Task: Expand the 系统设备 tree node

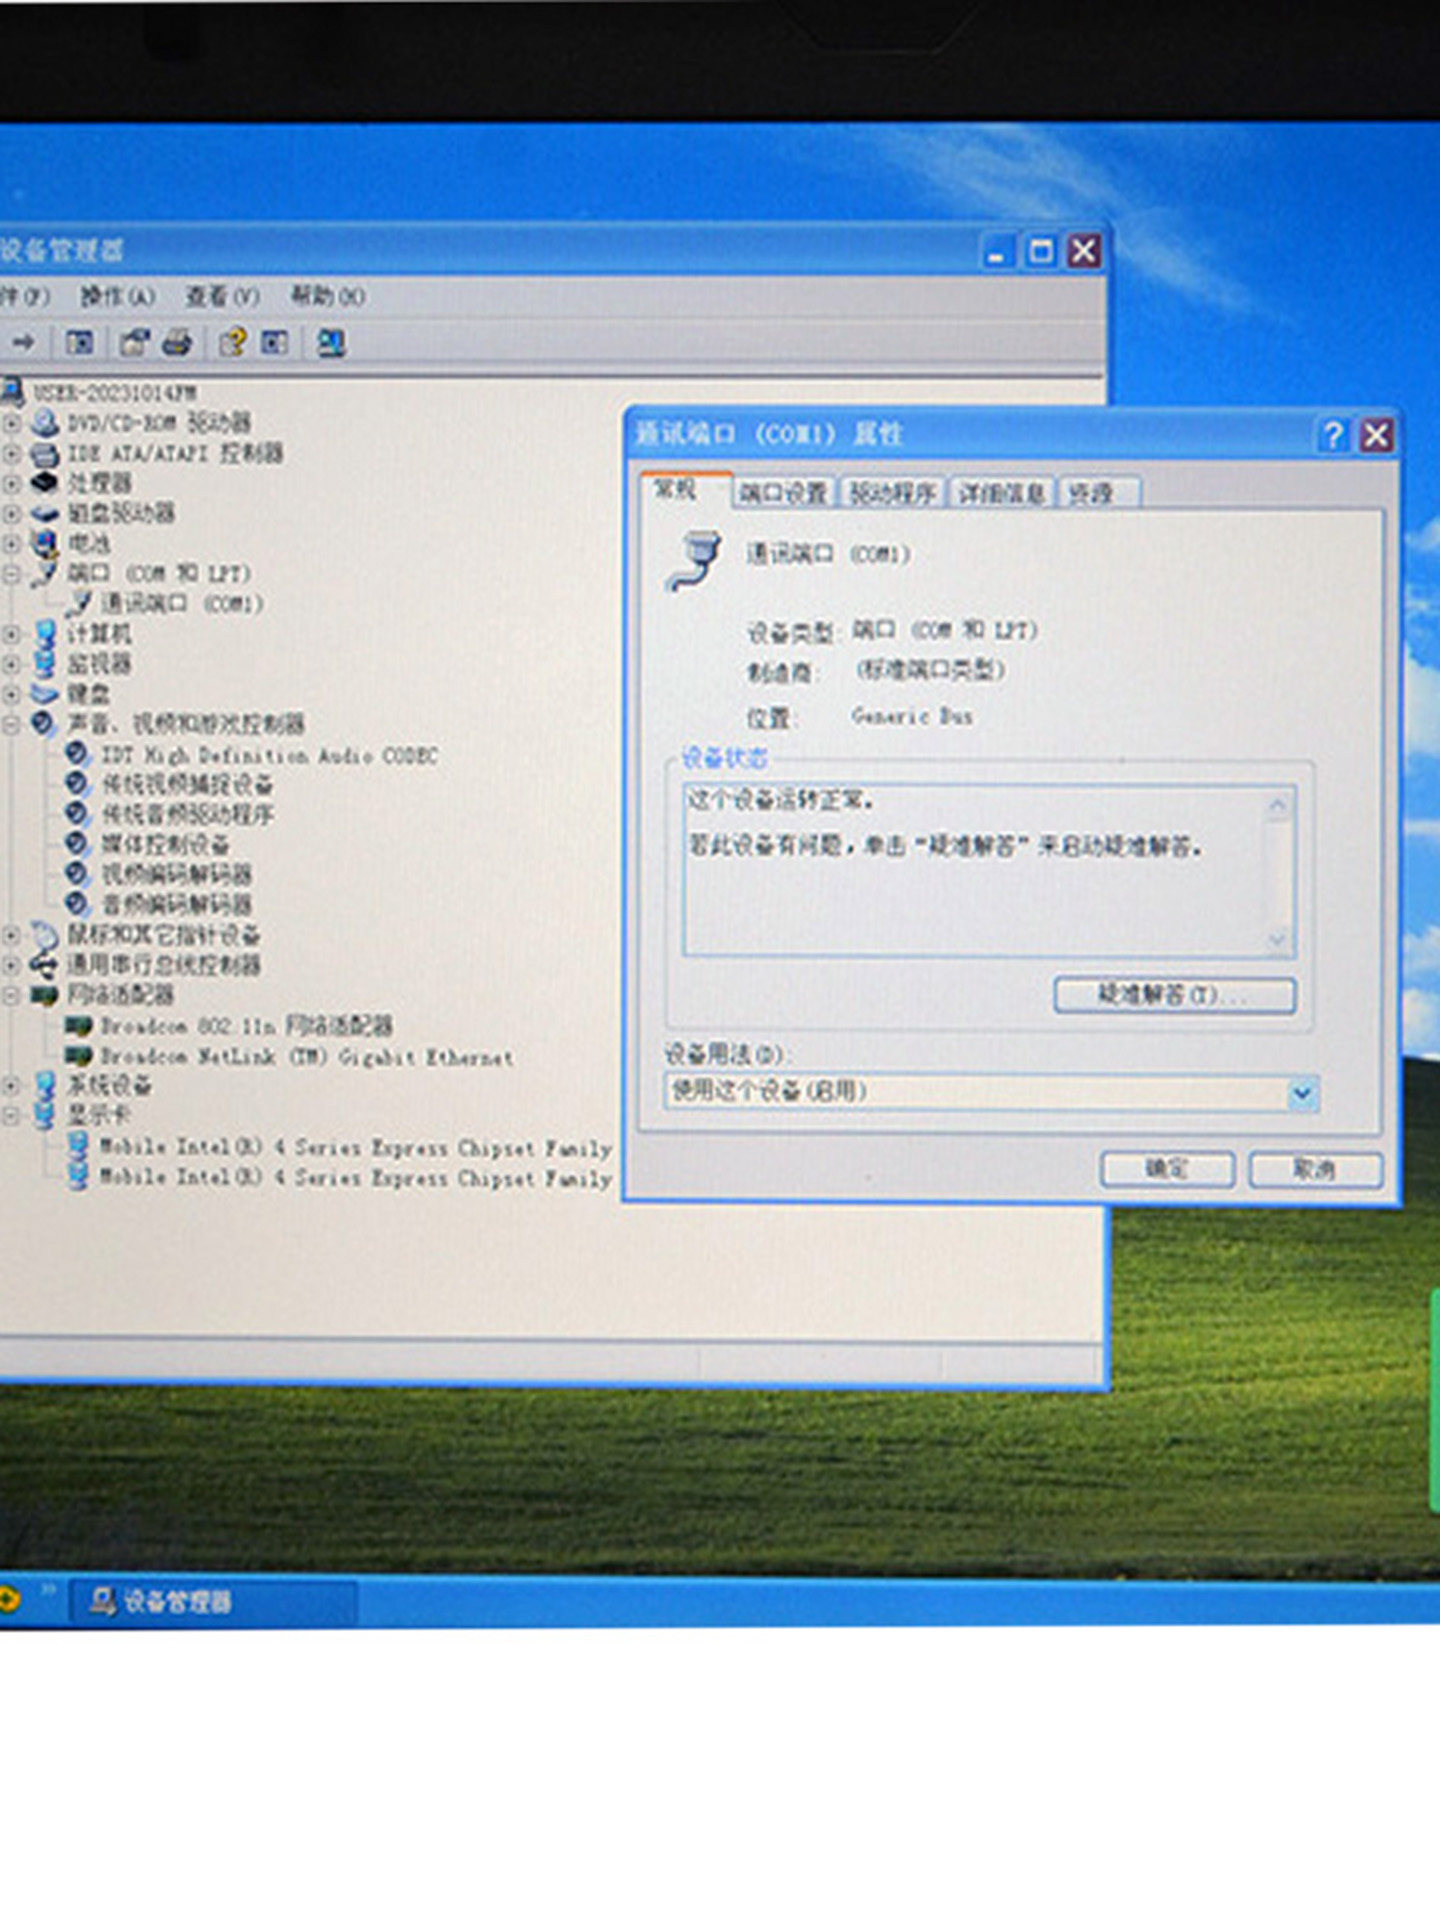Action: tap(12, 1085)
